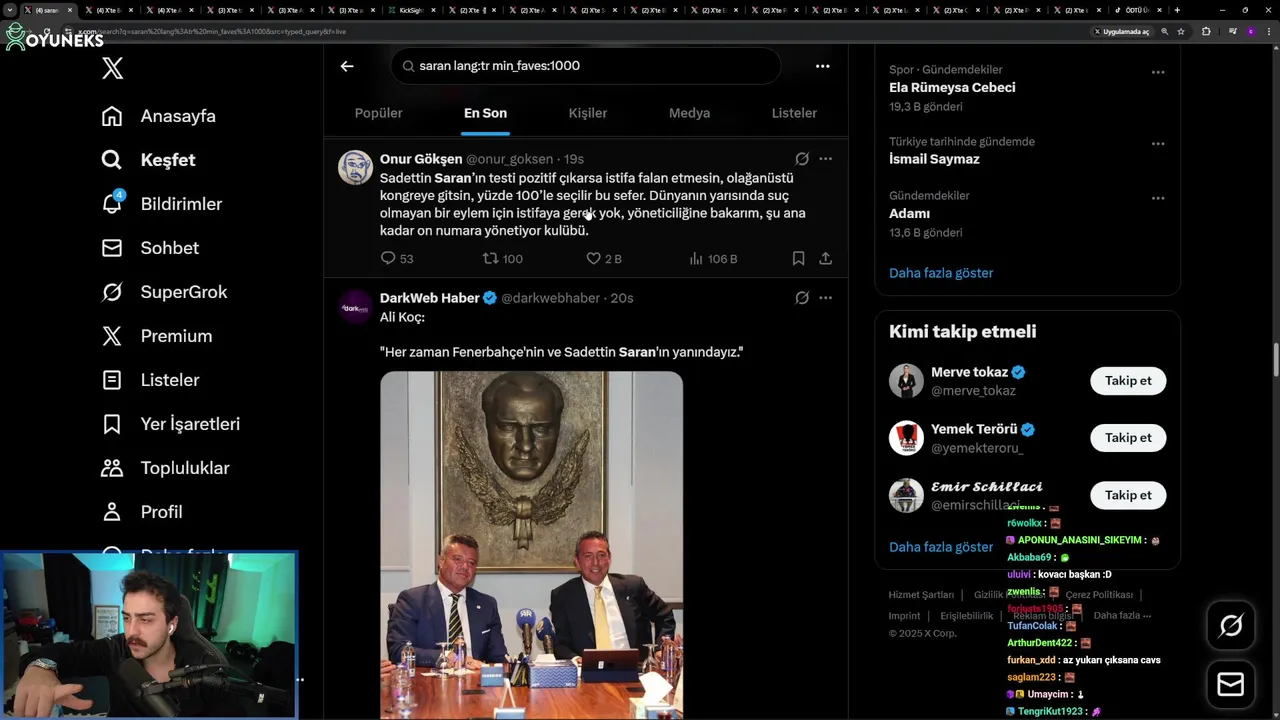Click the Anasayfa house icon
This screenshot has height=720, width=1280.
tap(112, 116)
